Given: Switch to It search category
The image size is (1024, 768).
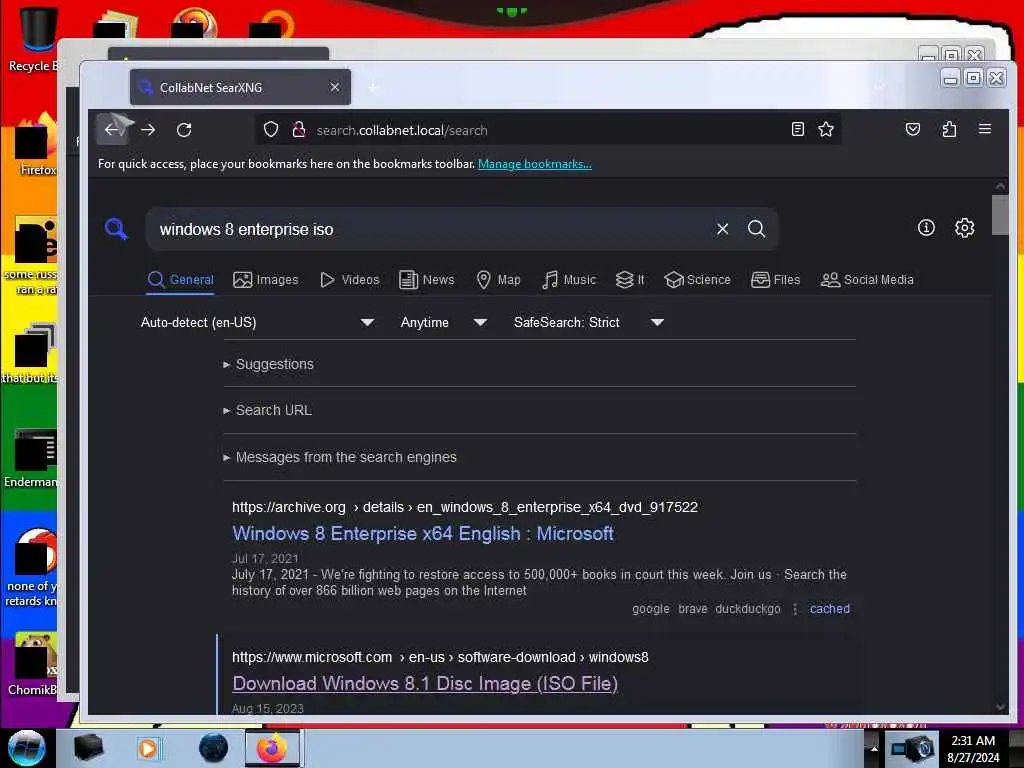Looking at the screenshot, I should [x=630, y=280].
